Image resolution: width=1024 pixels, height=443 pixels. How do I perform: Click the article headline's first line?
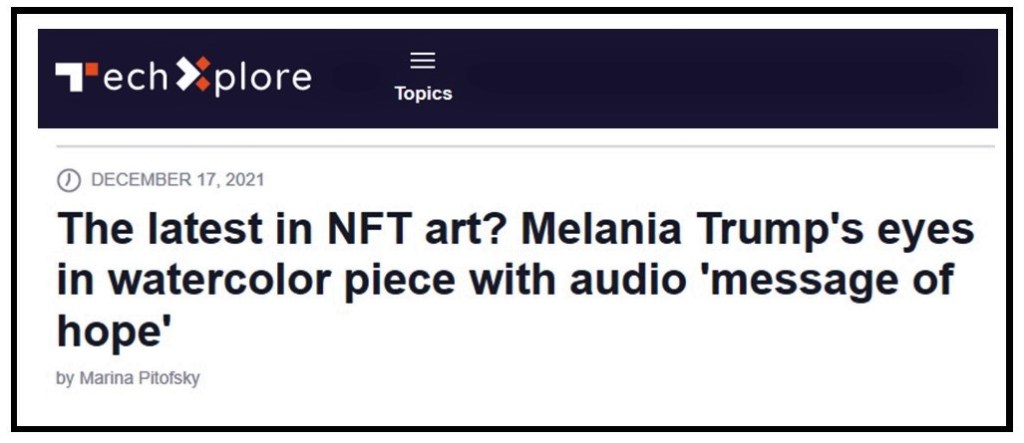point(514,233)
